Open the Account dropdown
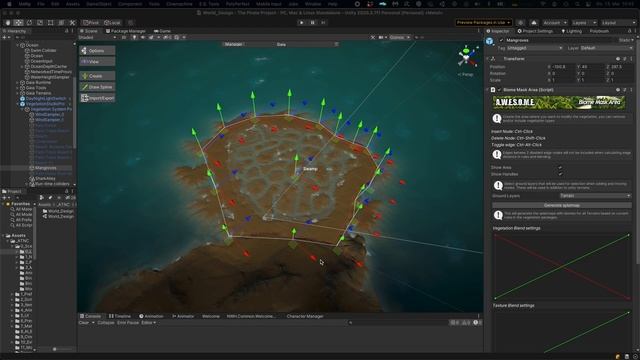 (x=555, y=23)
